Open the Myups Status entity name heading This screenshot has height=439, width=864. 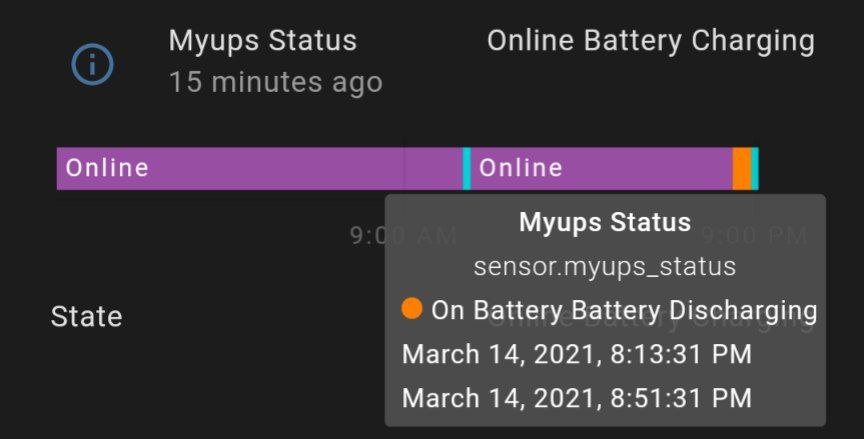point(263,41)
